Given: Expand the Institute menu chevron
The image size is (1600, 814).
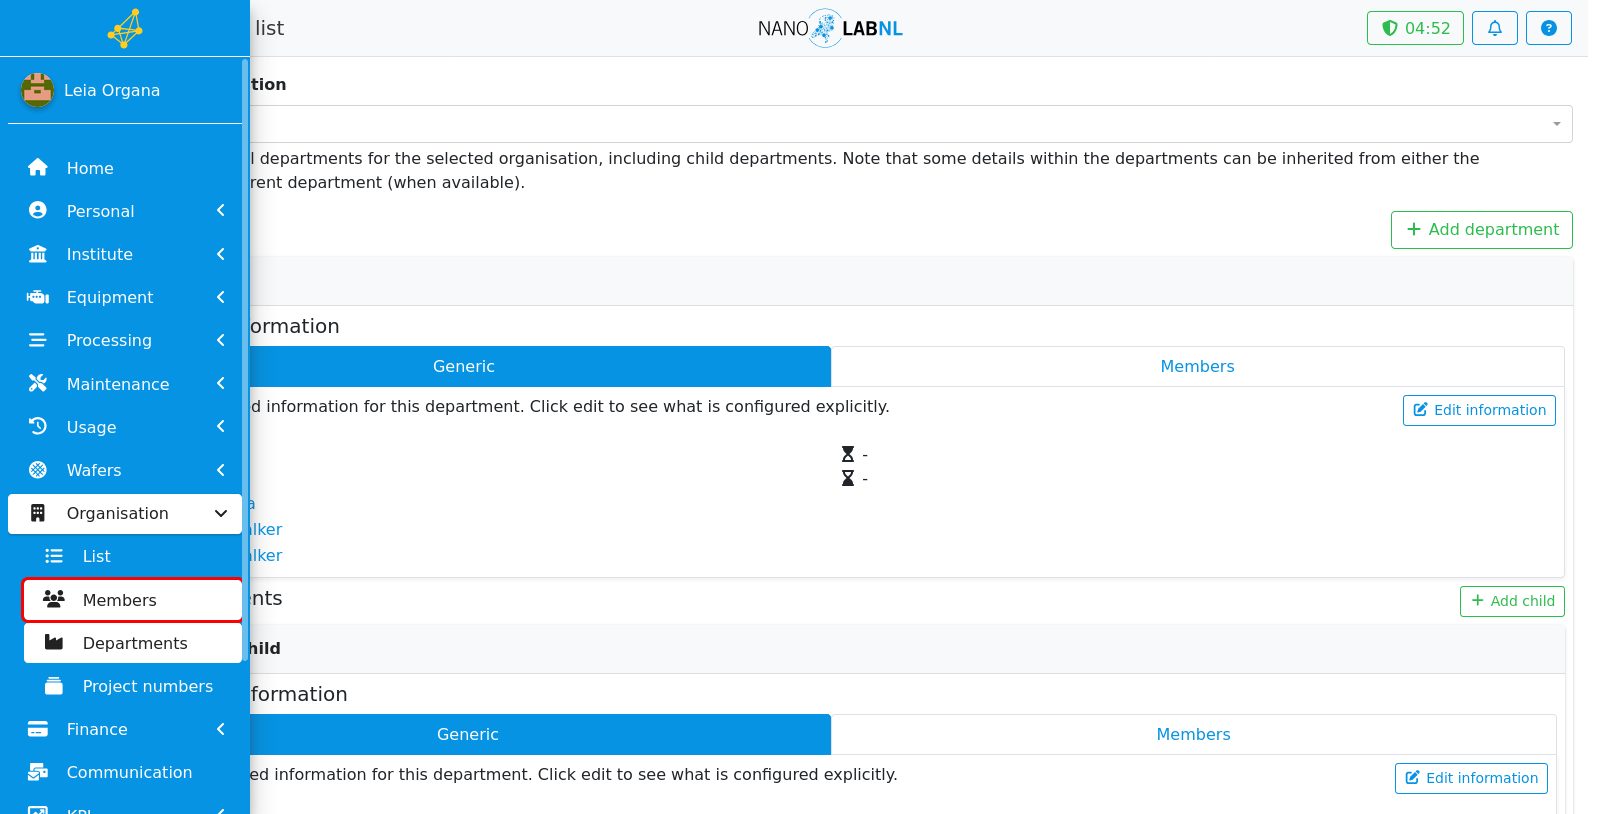Looking at the screenshot, I should pos(221,254).
